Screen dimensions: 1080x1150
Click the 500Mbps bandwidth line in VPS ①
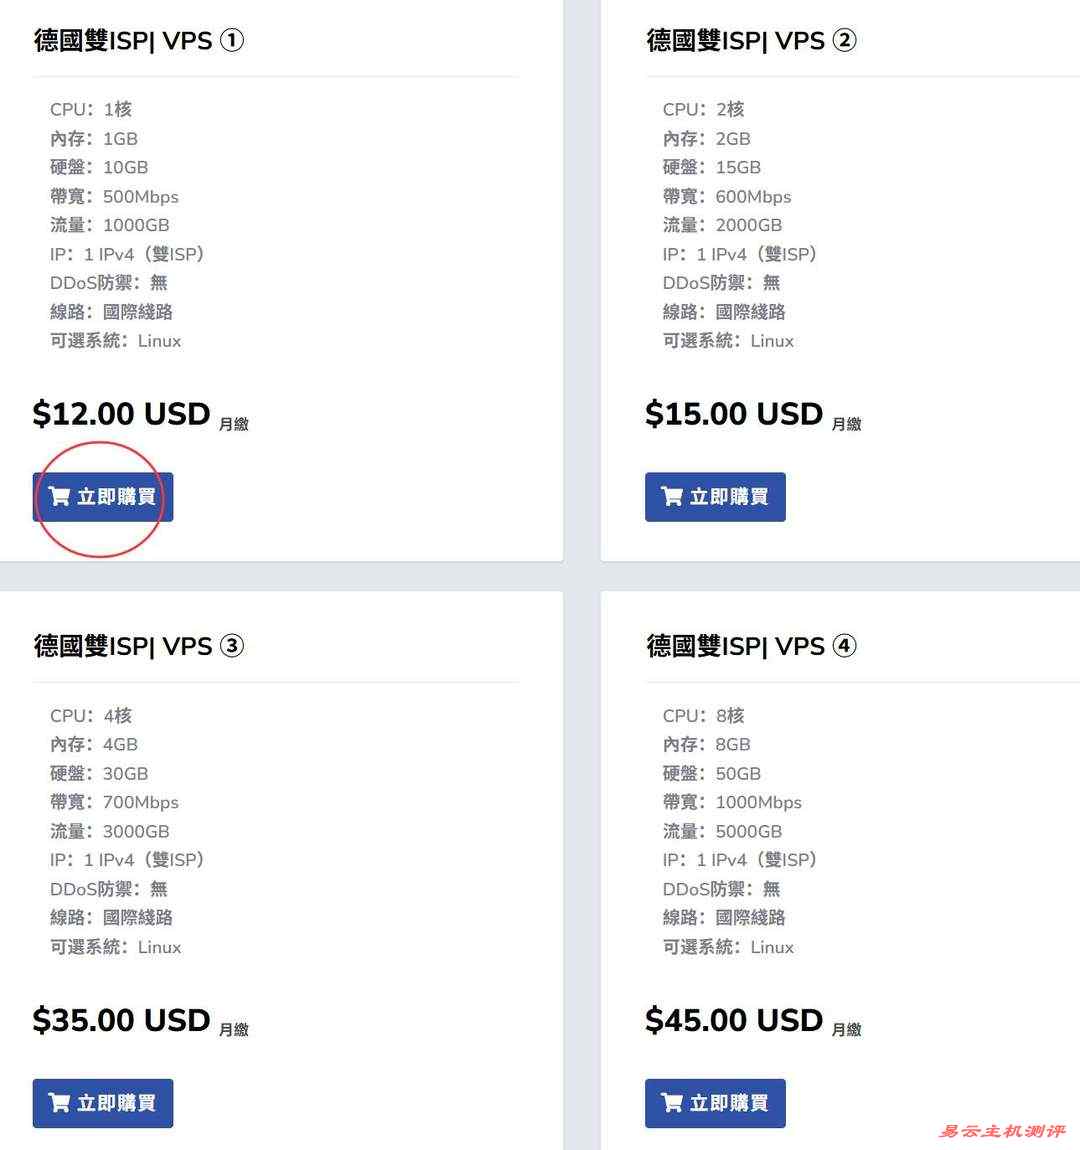coord(114,197)
